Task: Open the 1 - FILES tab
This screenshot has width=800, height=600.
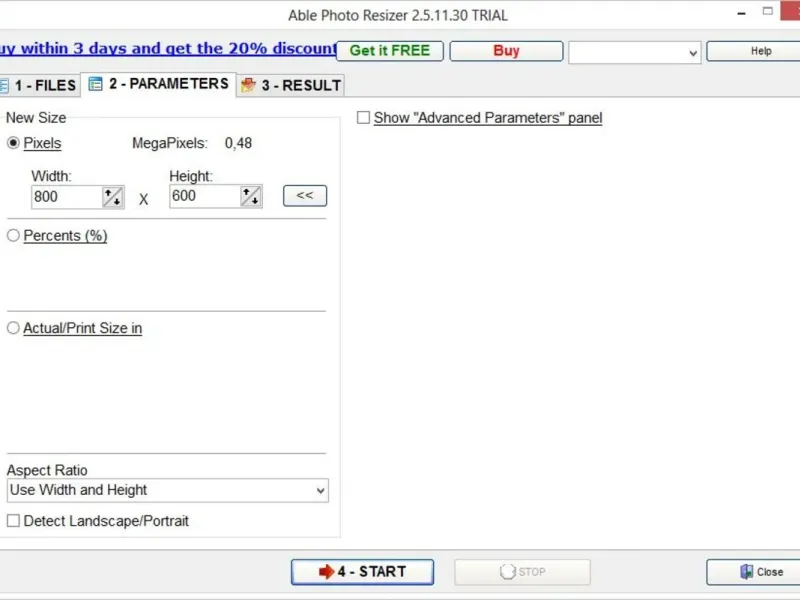Action: 39,85
